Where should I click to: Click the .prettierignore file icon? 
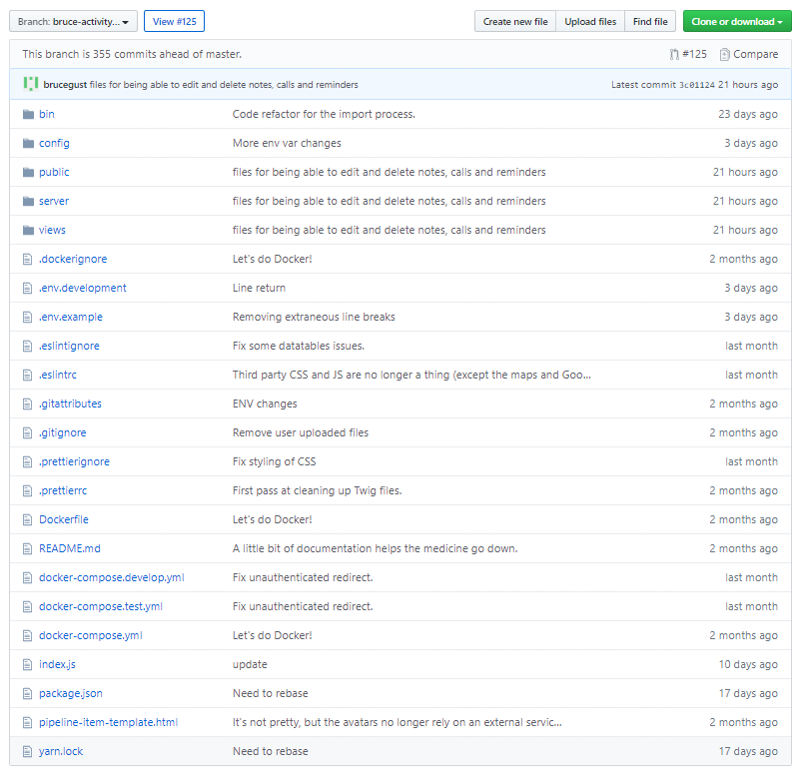28,462
